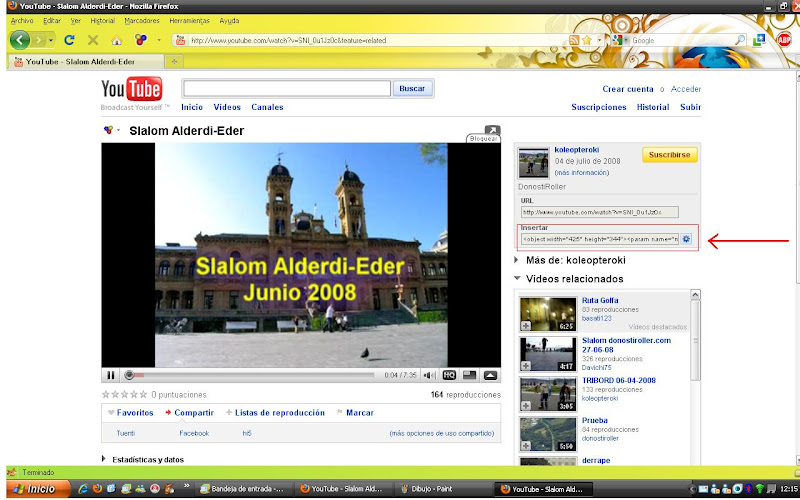Image resolution: width=800 pixels, height=500 pixels.
Task: Add Ruta Golfa video to queue
Action: coord(526,326)
